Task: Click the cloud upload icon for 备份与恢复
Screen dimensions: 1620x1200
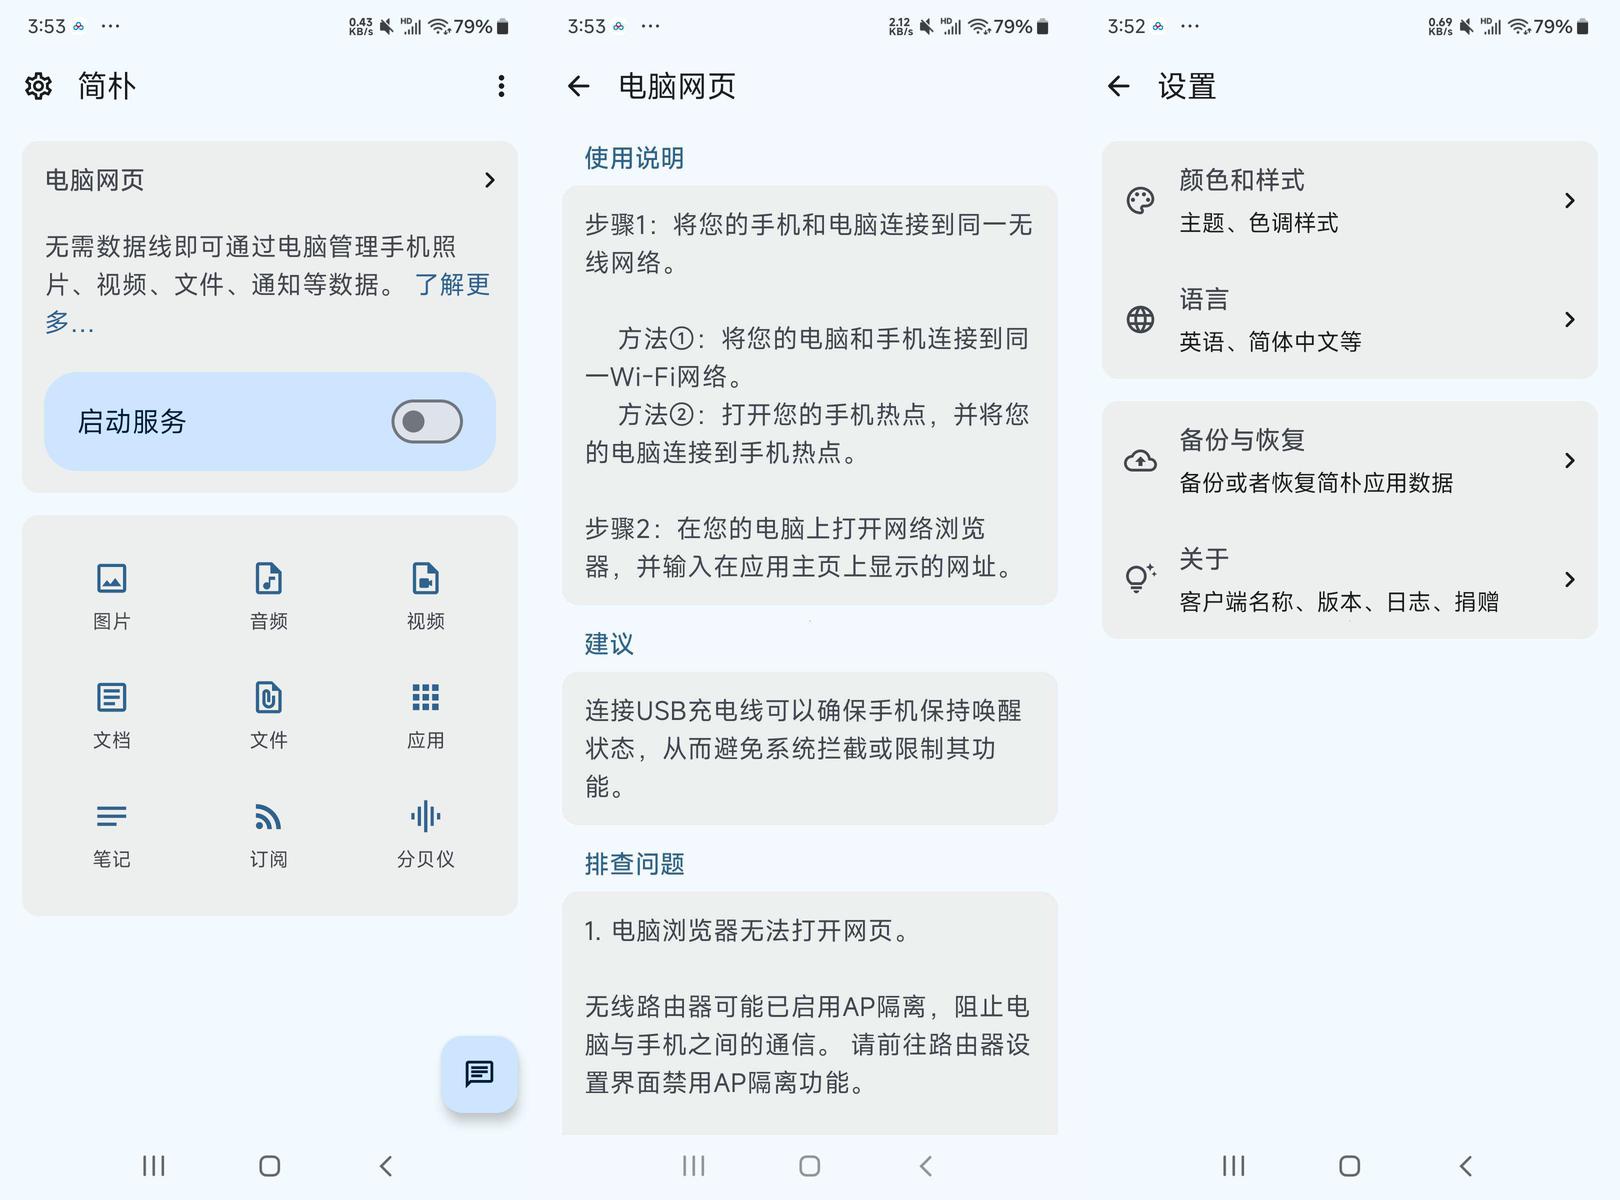Action: point(1140,460)
